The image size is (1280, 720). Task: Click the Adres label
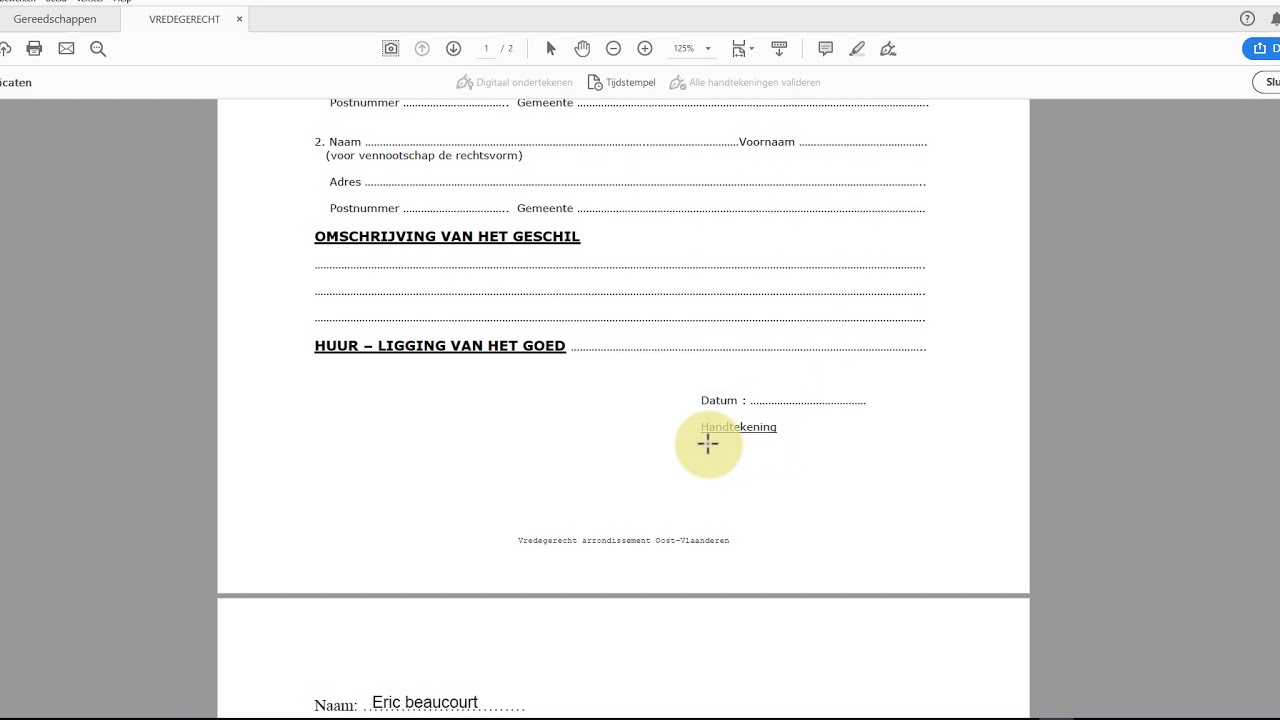click(x=345, y=182)
